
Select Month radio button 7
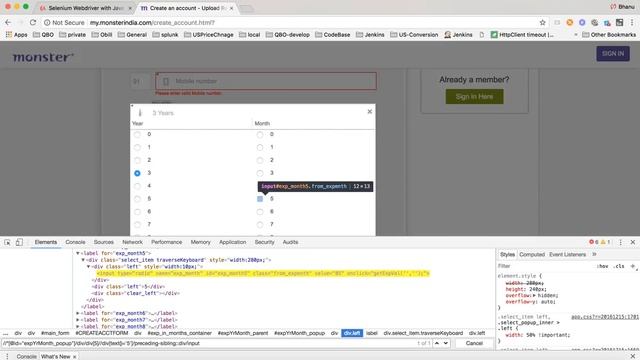(260, 224)
